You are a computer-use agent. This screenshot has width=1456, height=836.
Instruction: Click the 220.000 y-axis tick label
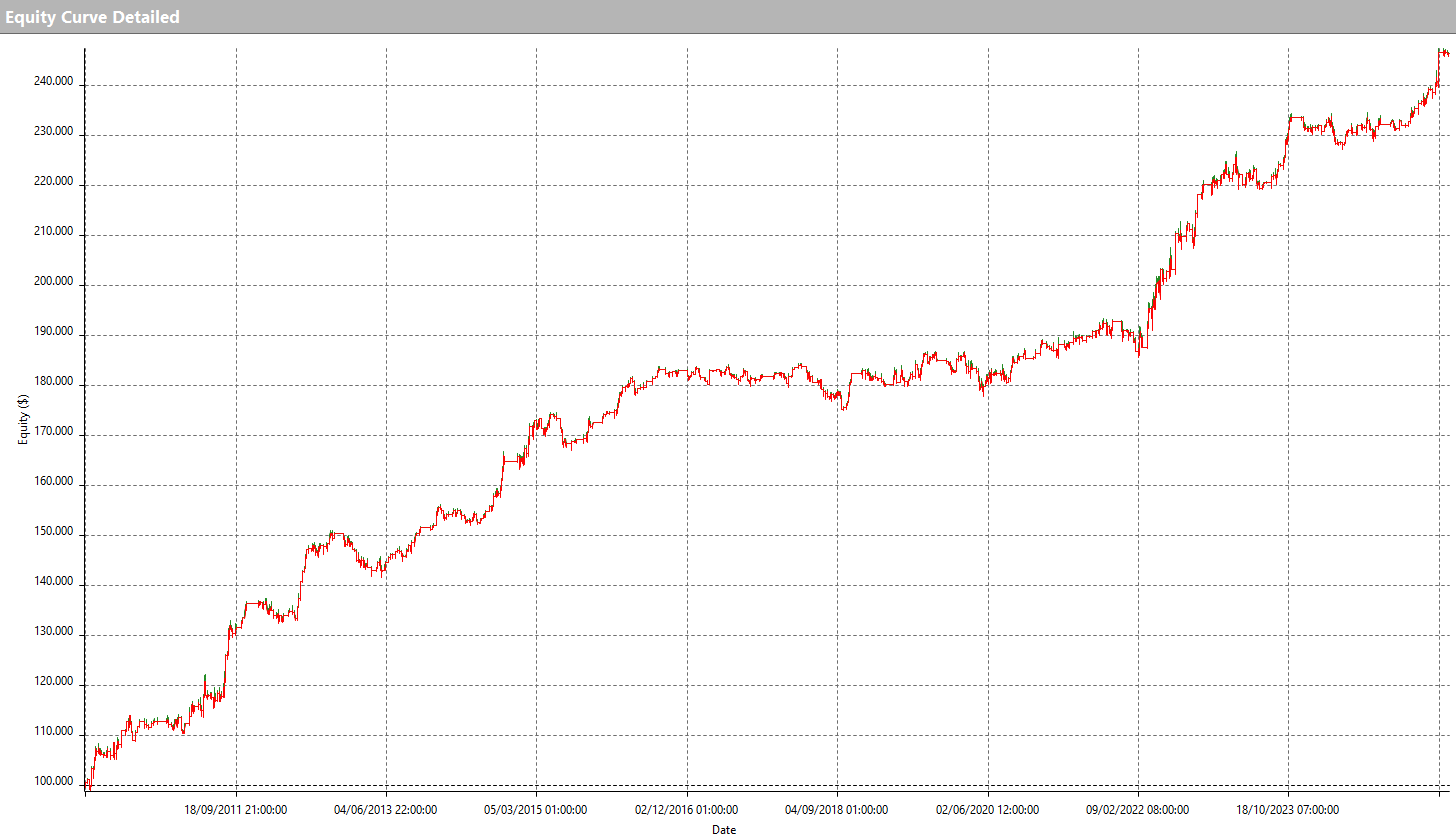pos(53,182)
